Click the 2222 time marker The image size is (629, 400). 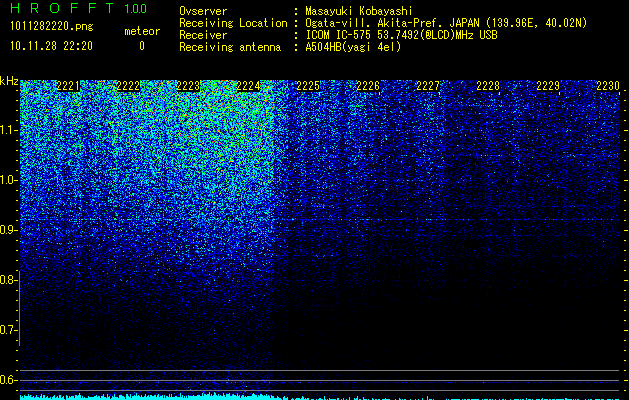[x=128, y=86]
